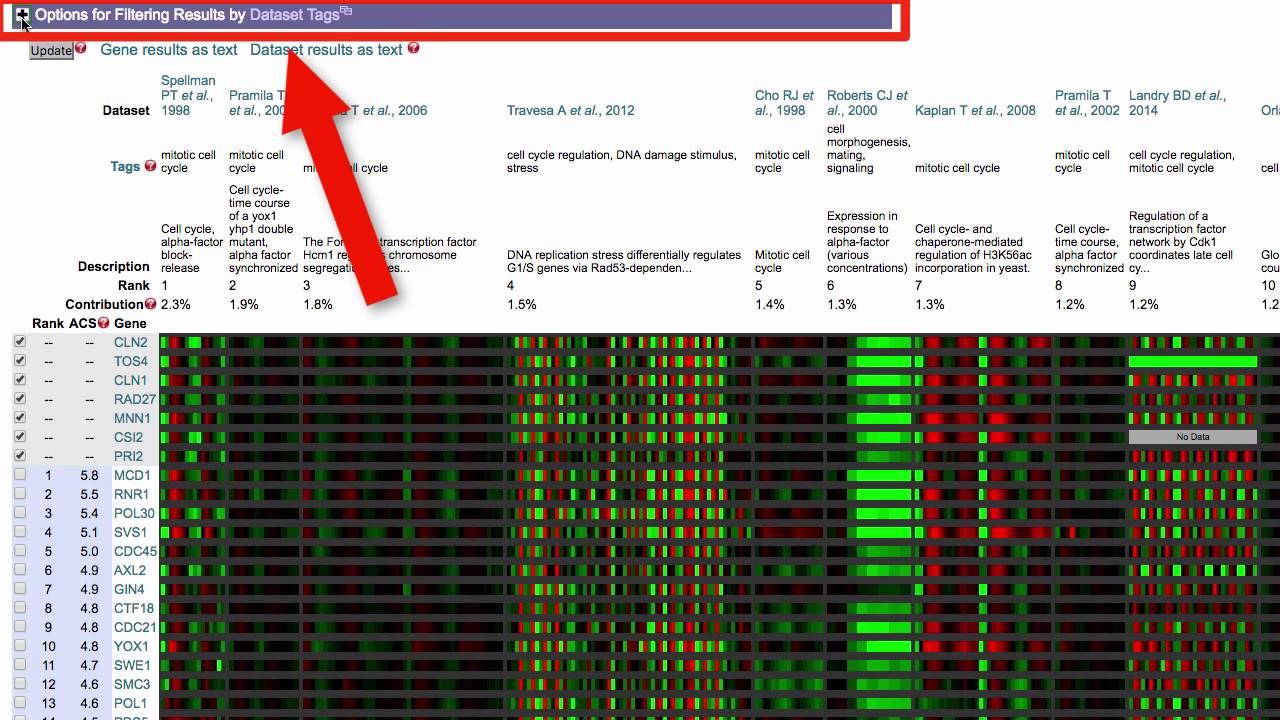Click the Contribution row label
The width and height of the screenshot is (1280, 720).
(104, 304)
